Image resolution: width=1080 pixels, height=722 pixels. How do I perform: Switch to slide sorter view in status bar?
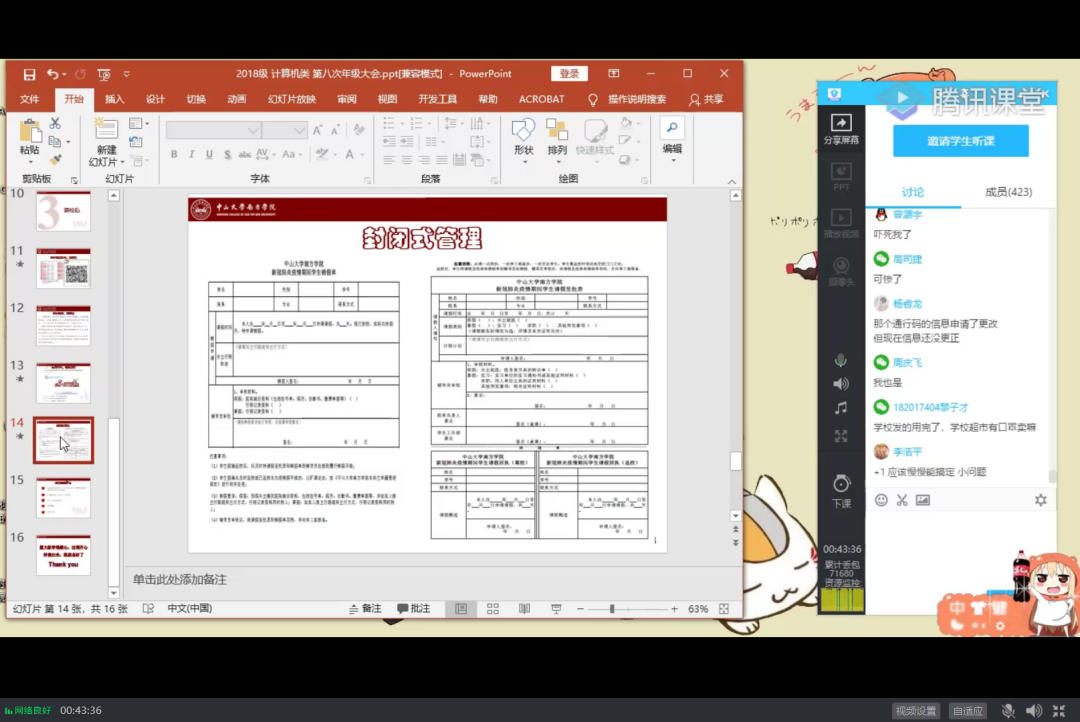point(492,609)
